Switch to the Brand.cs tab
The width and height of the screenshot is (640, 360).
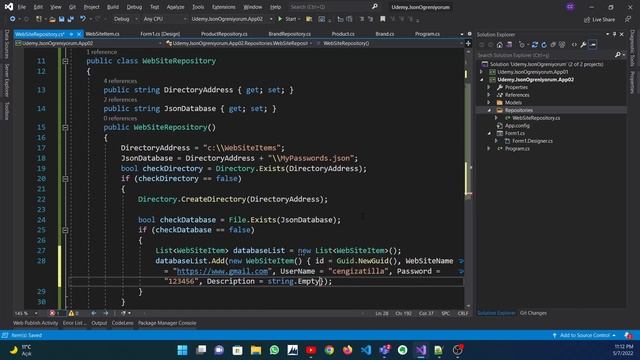[384, 34]
